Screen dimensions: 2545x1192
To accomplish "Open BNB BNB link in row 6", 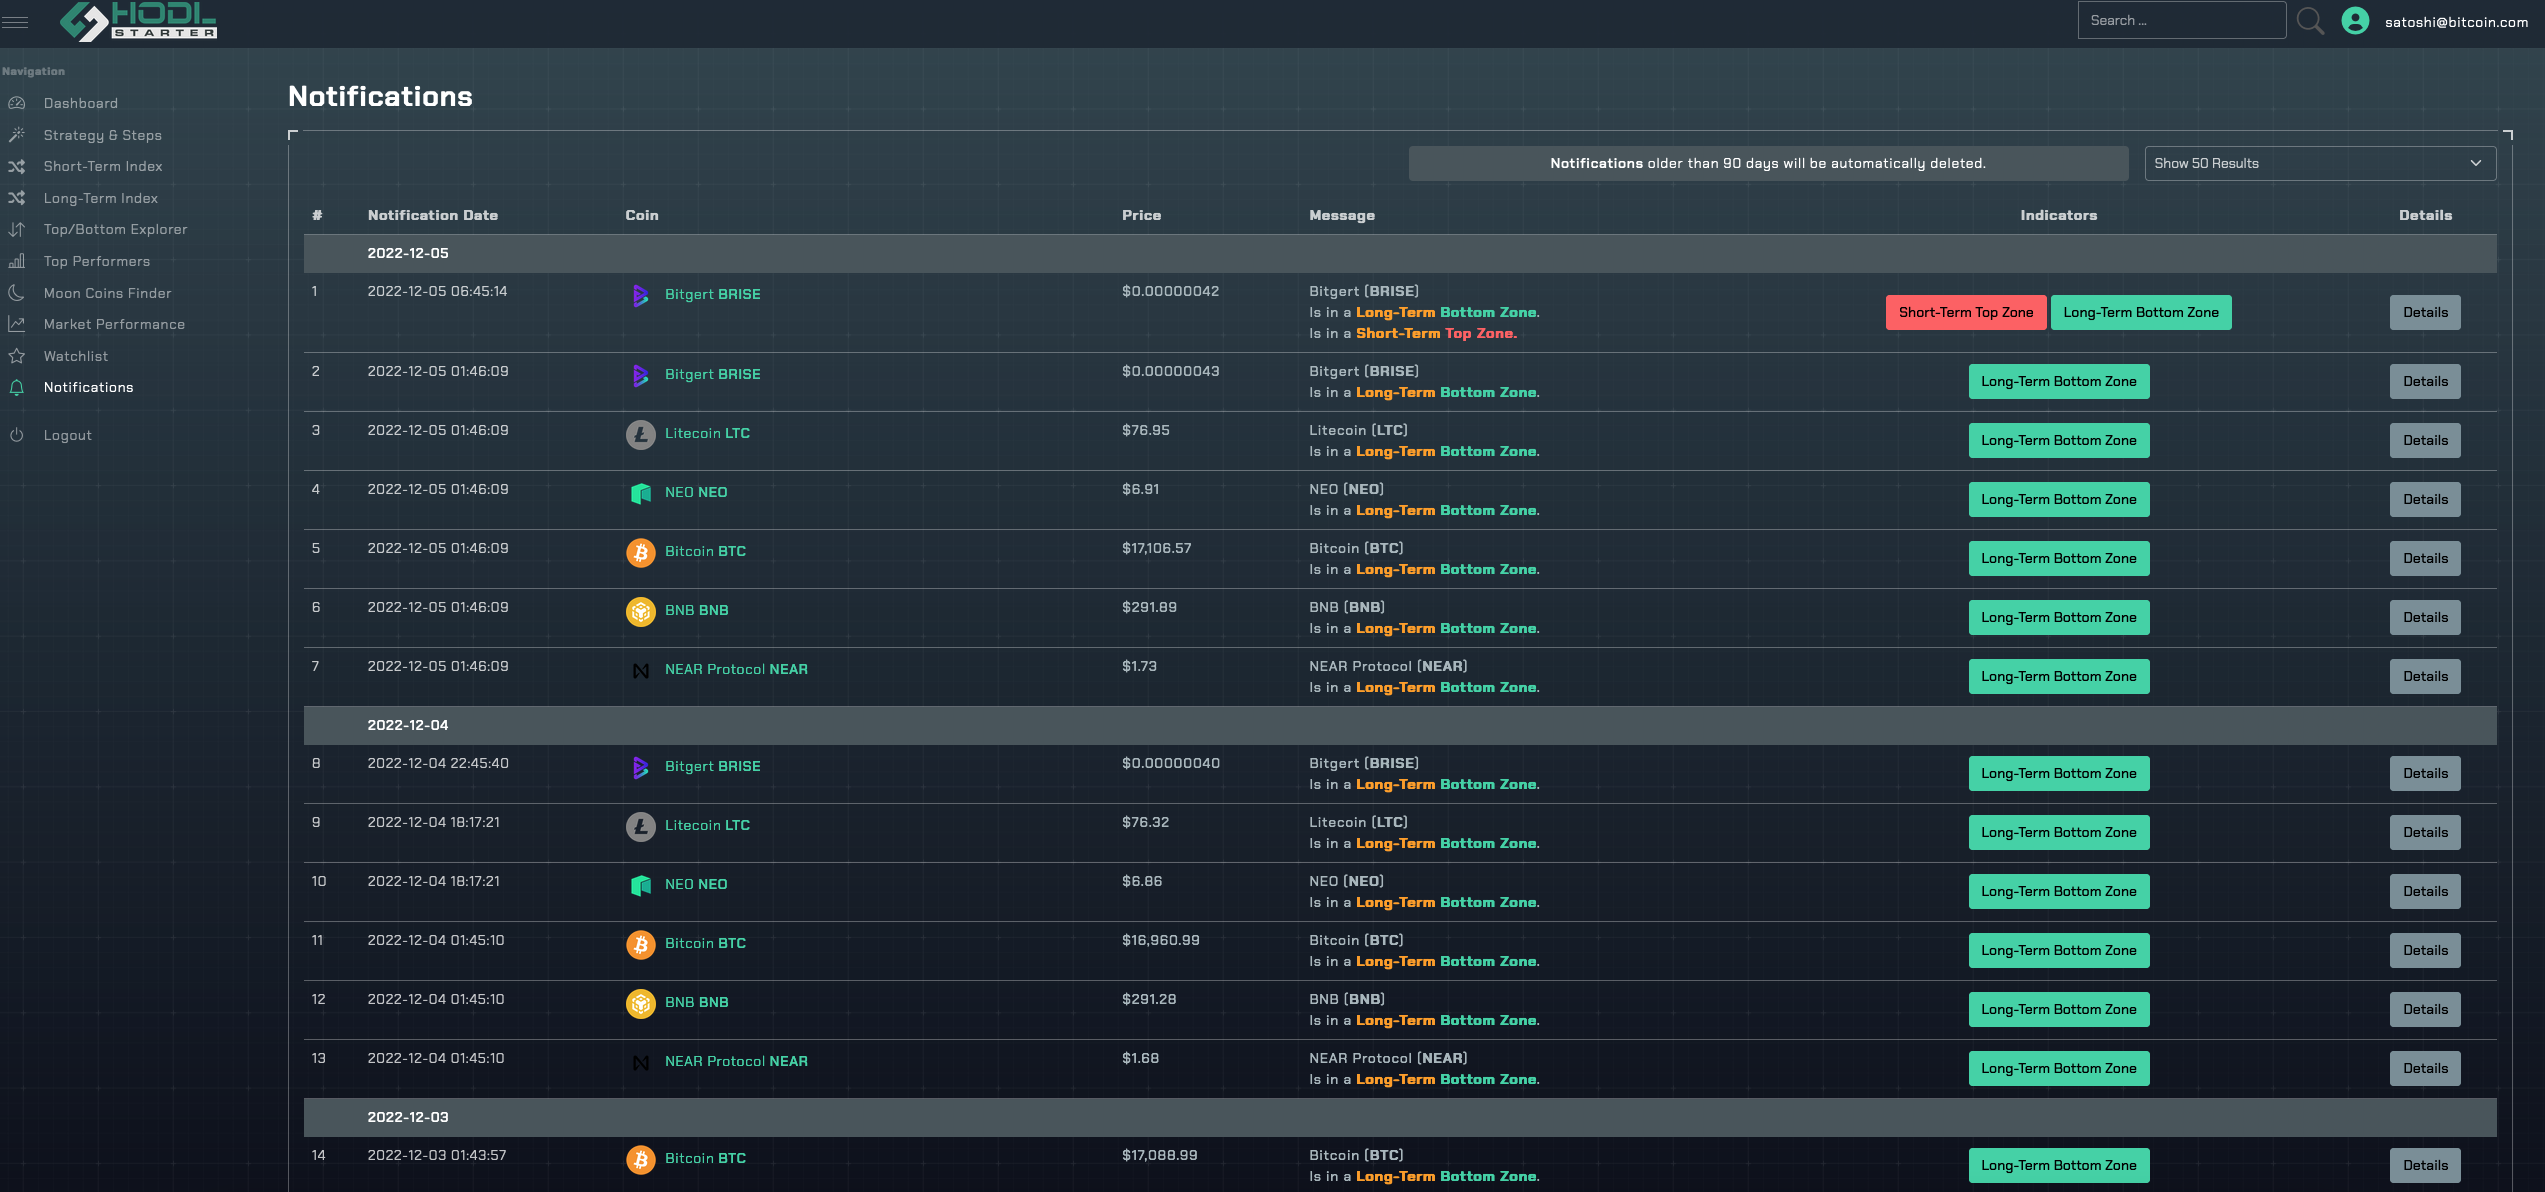I will pos(697,610).
